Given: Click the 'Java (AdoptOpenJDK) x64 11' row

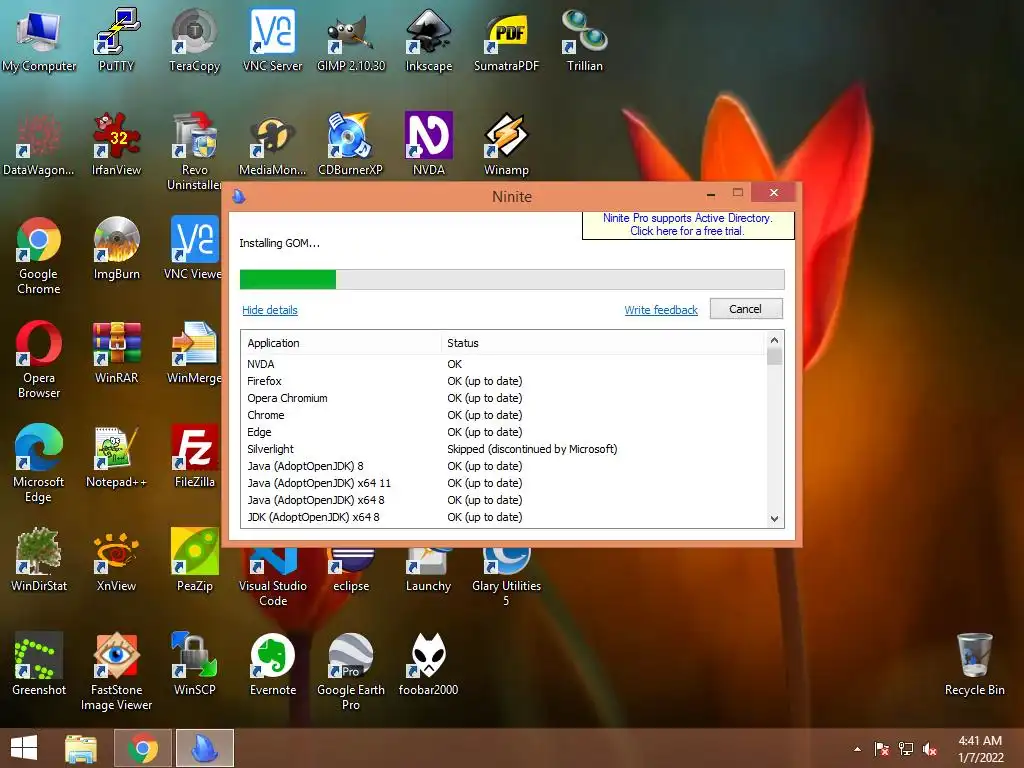Looking at the screenshot, I should pyautogui.click(x=503, y=483).
